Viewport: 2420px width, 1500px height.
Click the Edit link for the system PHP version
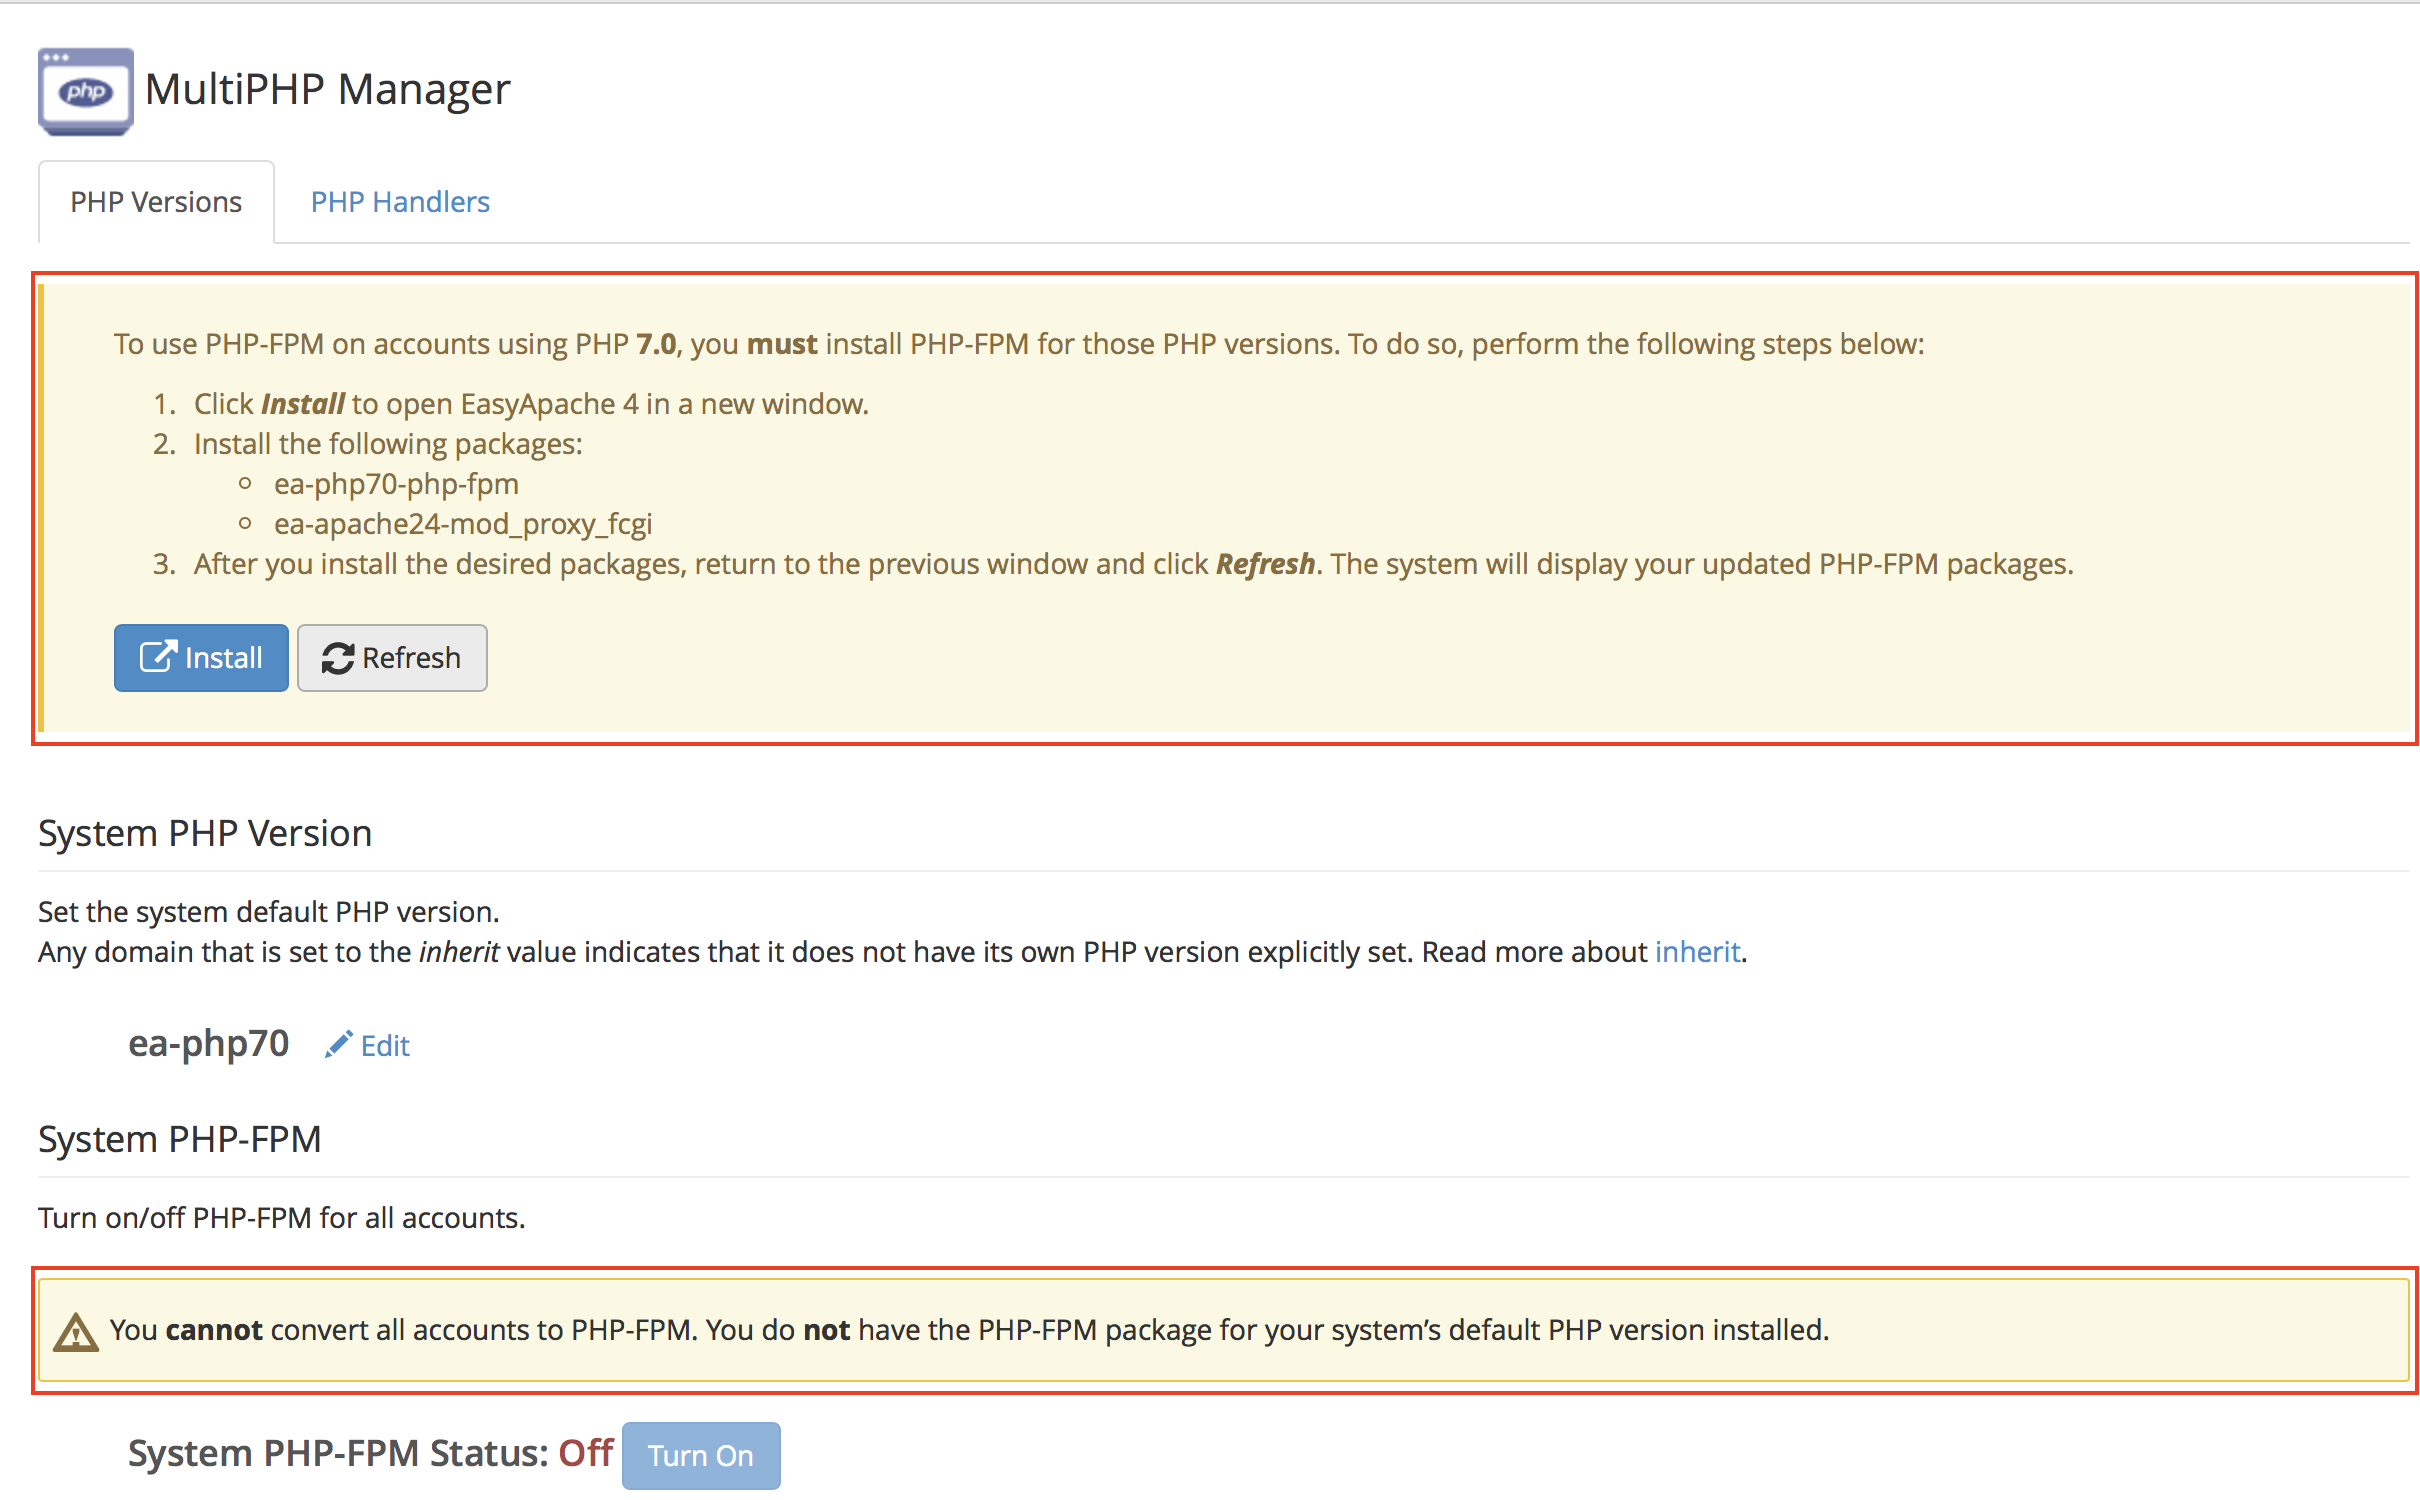(385, 1046)
